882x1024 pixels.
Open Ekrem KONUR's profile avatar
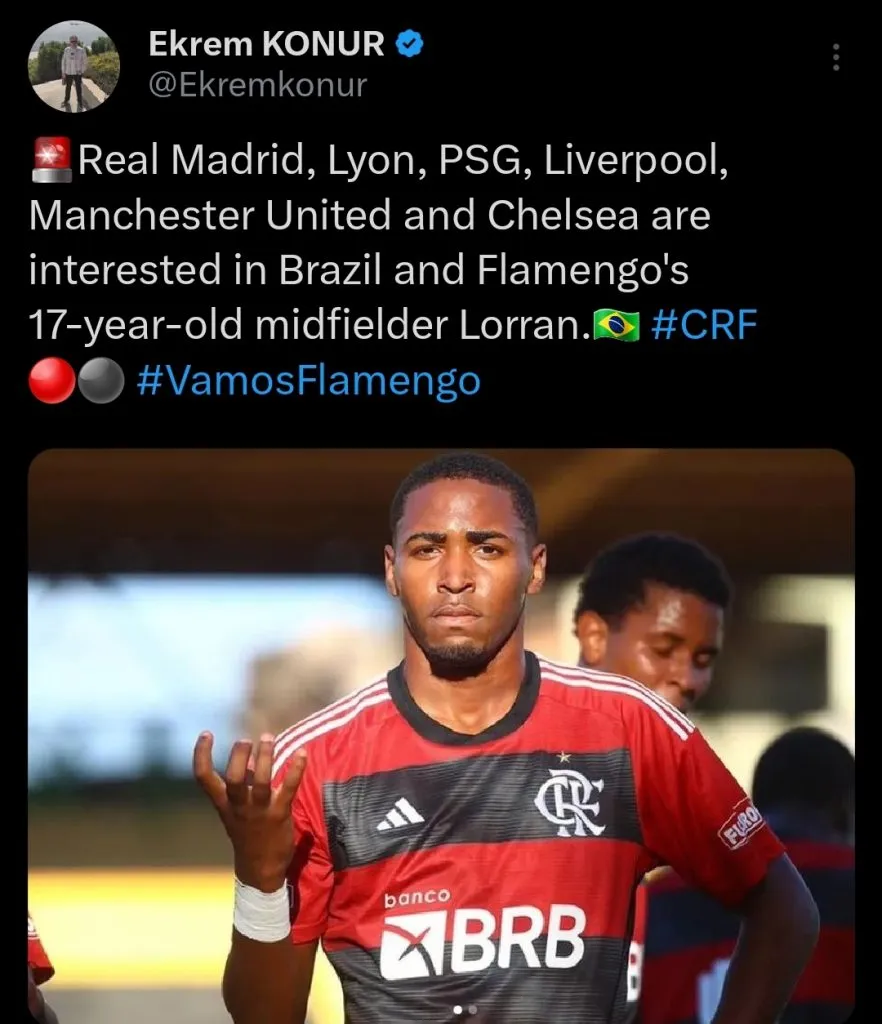[x=74, y=66]
